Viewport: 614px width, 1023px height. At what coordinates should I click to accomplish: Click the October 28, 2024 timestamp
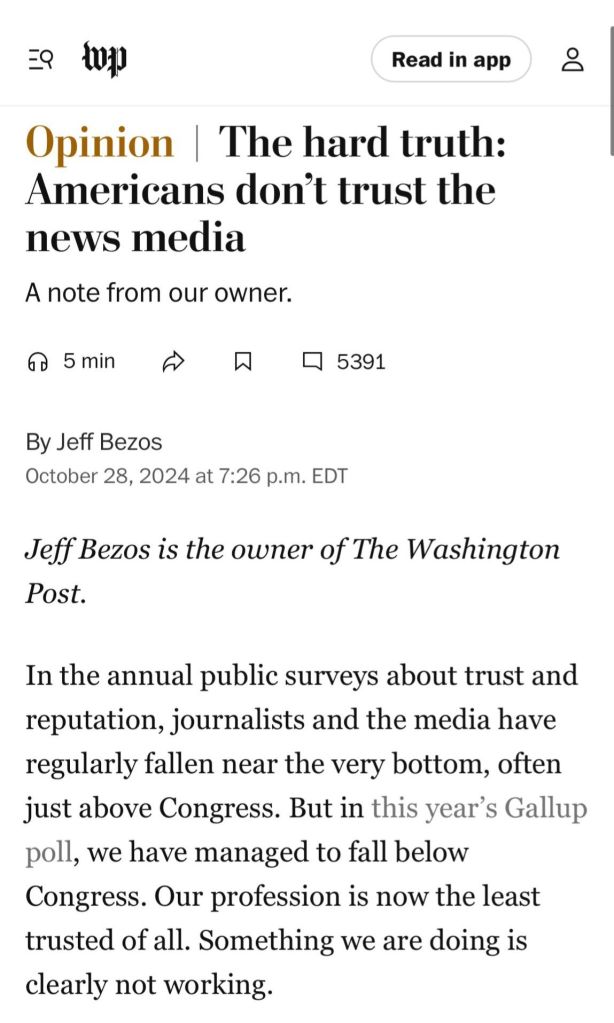coord(186,476)
